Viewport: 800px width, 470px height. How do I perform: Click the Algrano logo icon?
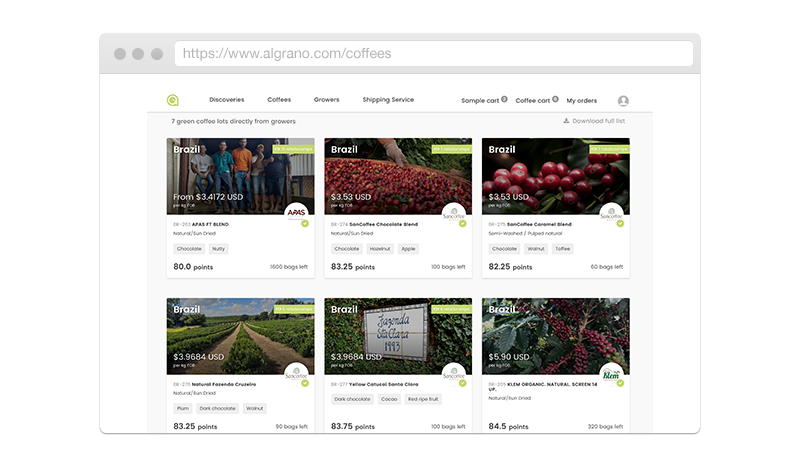click(x=172, y=100)
